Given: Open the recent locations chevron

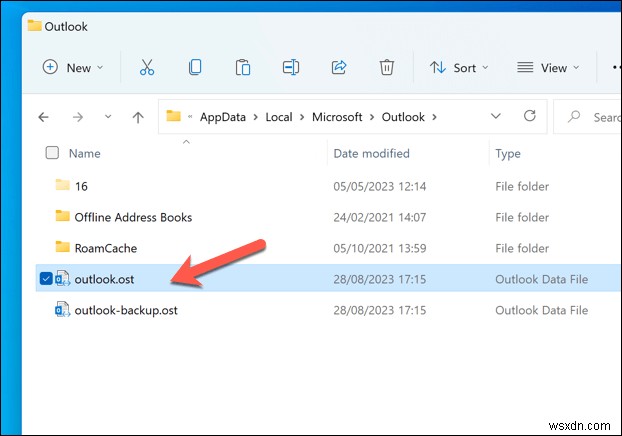Looking at the screenshot, I should [x=108, y=117].
